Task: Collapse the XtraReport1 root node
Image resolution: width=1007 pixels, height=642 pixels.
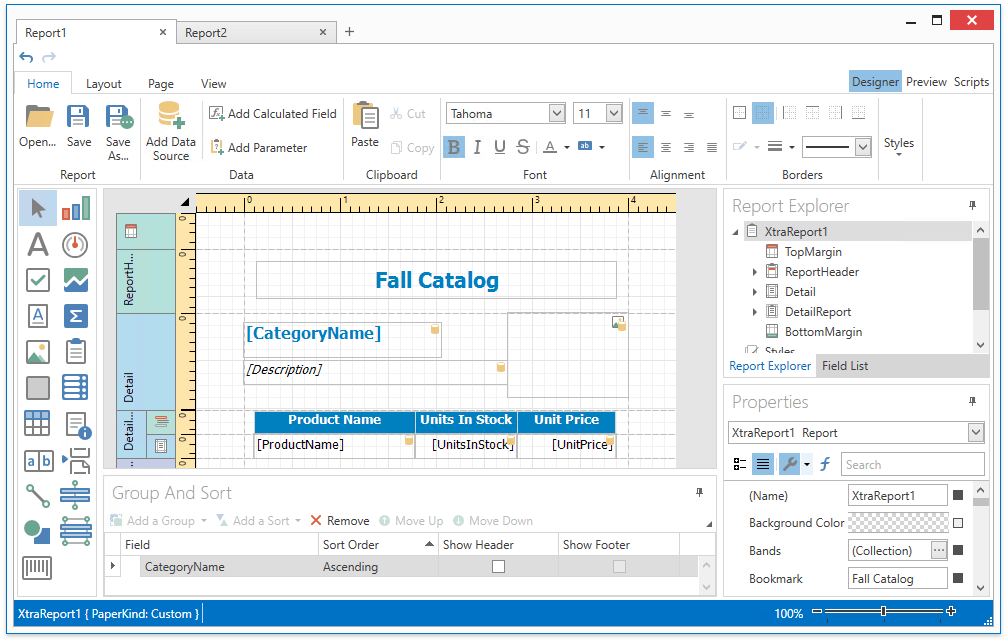Action: 735,232
